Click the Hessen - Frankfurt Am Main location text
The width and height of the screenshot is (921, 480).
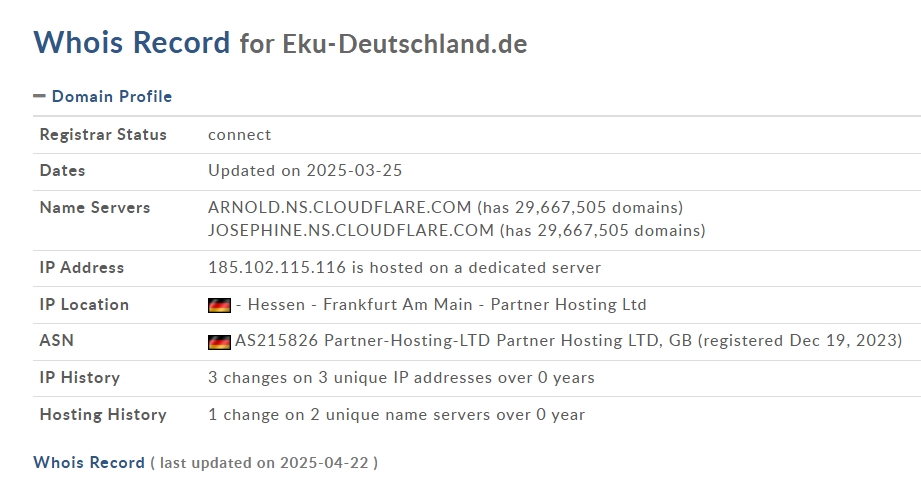tap(360, 304)
